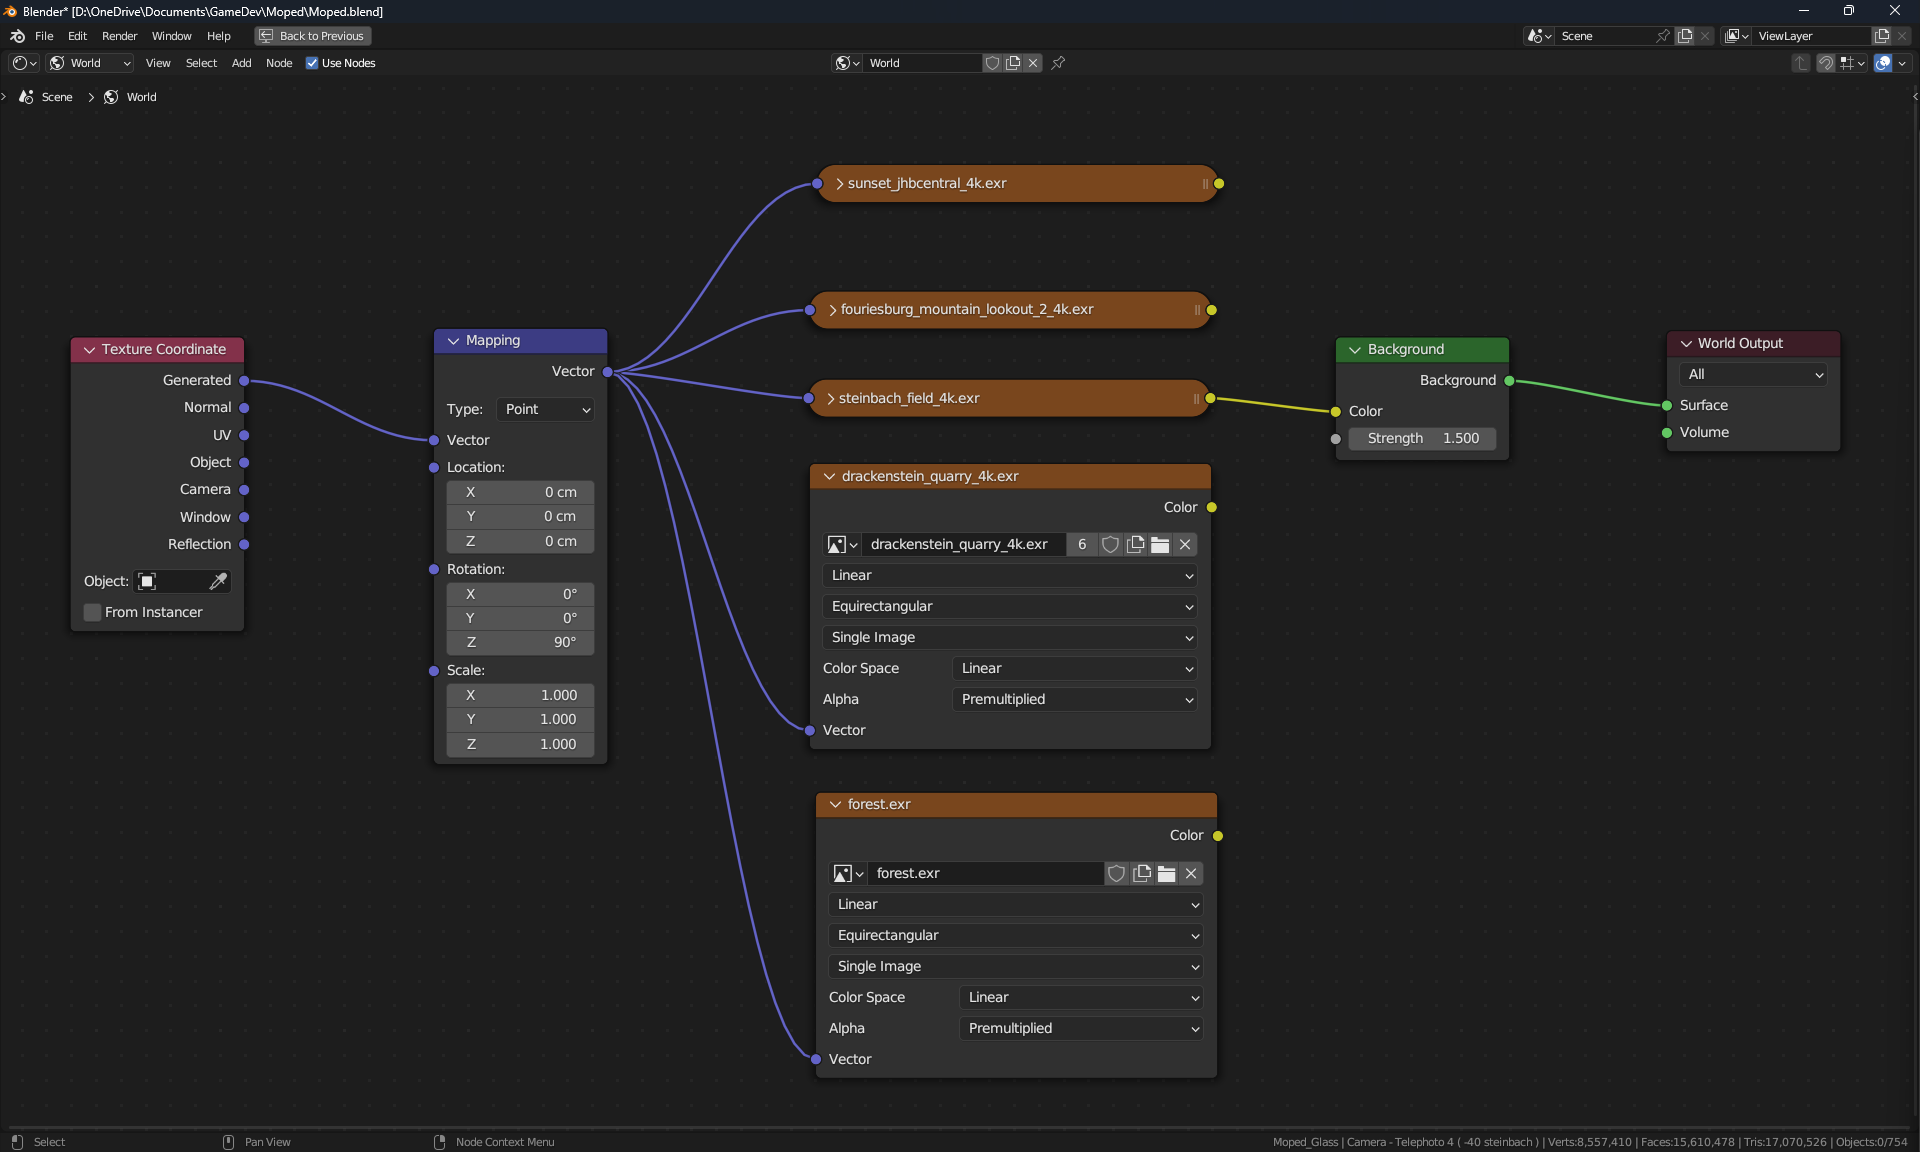
Task: Click the World breadcrumb link
Action: 140,97
